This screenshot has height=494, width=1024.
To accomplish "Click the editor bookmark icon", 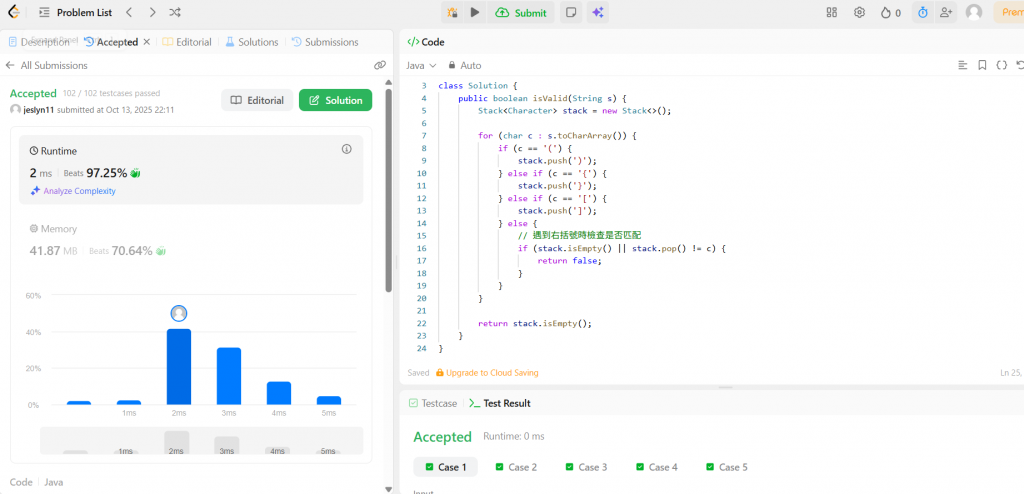I will click(x=982, y=65).
